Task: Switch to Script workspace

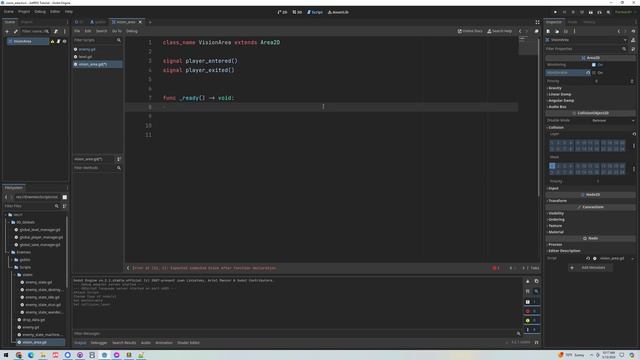Action: click(x=315, y=12)
